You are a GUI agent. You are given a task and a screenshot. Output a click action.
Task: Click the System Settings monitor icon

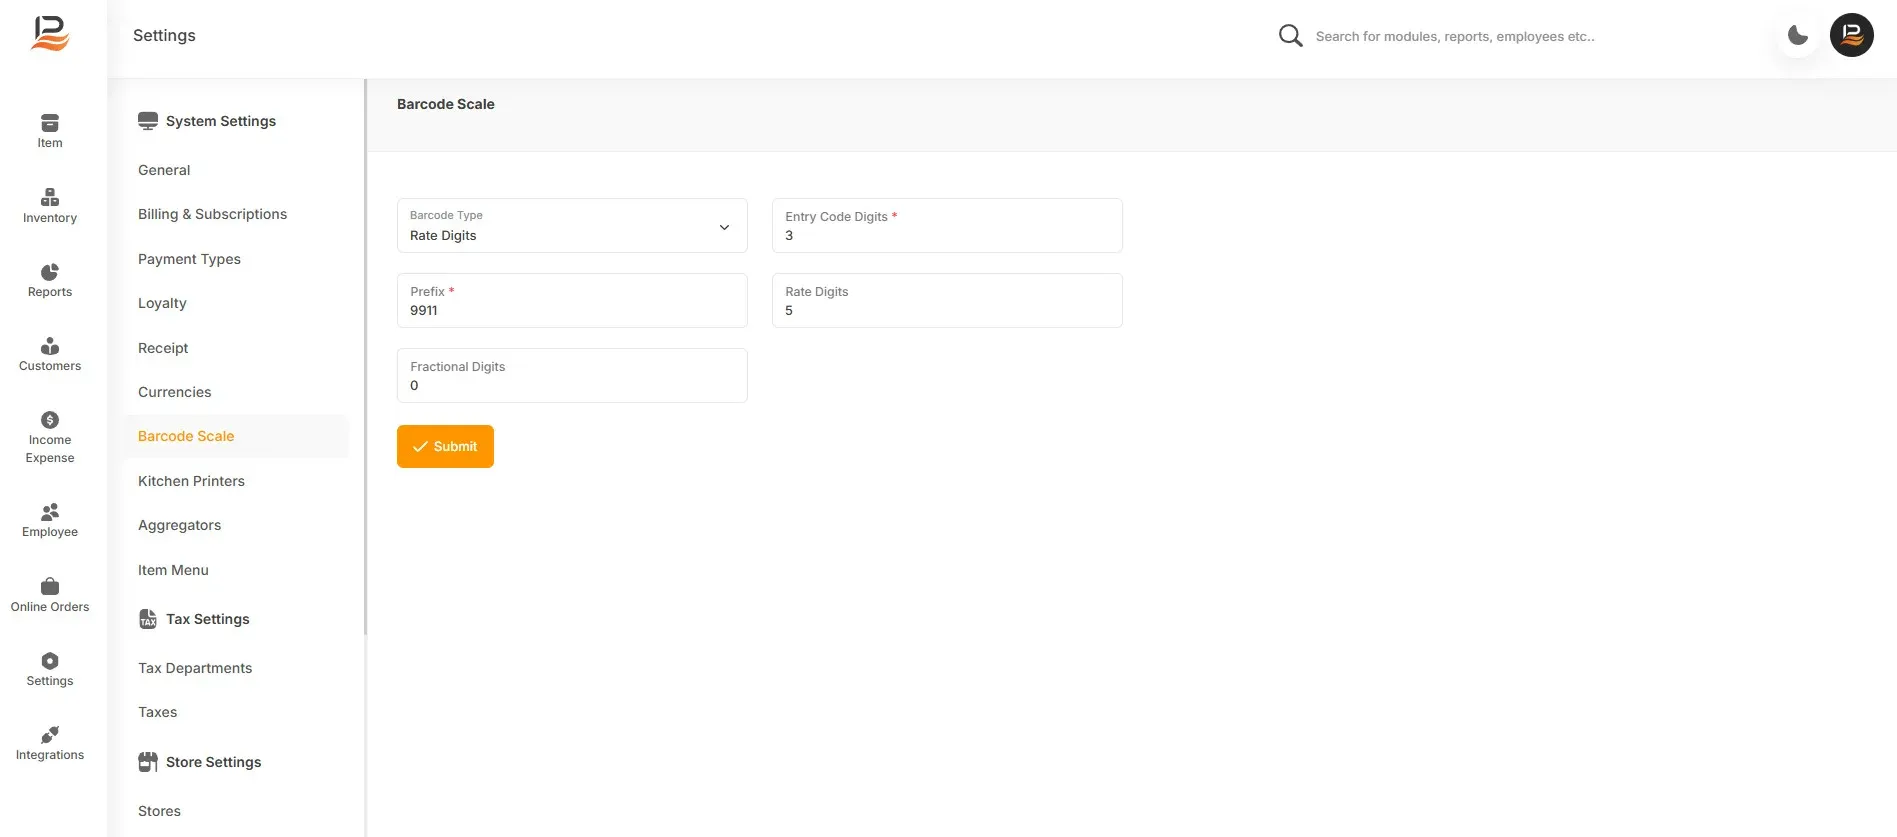coord(148,121)
